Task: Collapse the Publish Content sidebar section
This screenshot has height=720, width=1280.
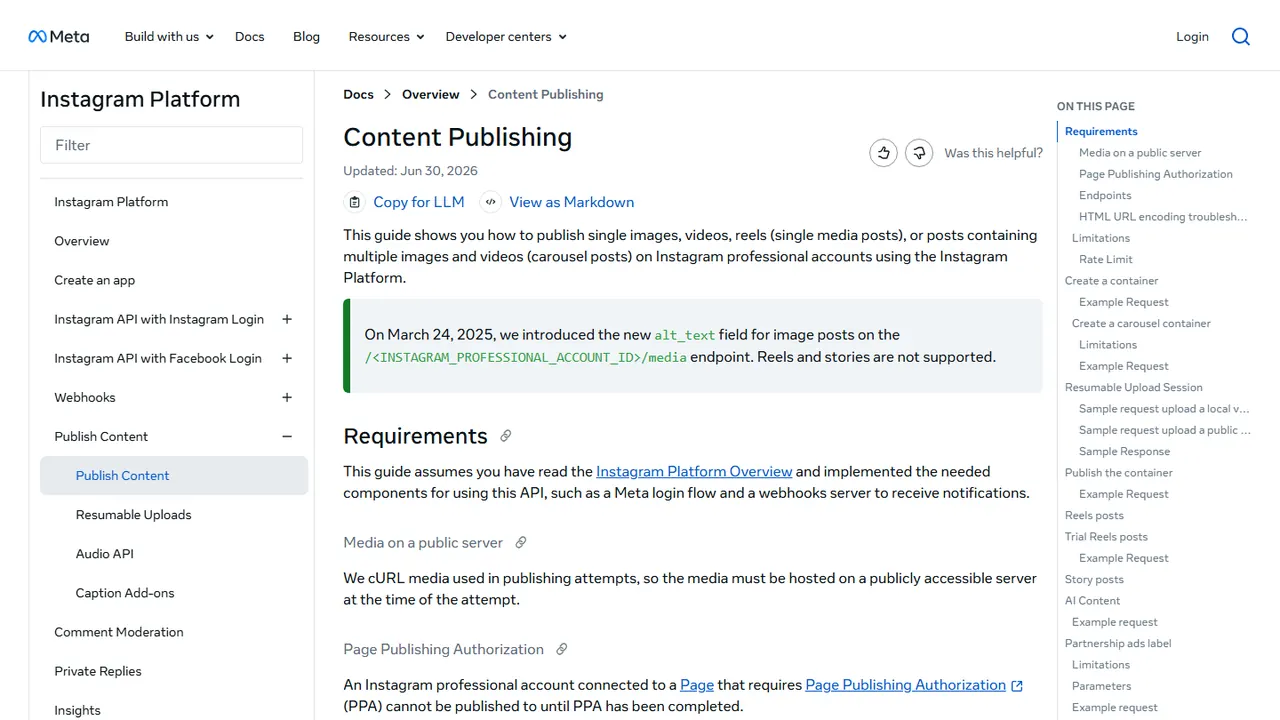Action: tap(287, 436)
